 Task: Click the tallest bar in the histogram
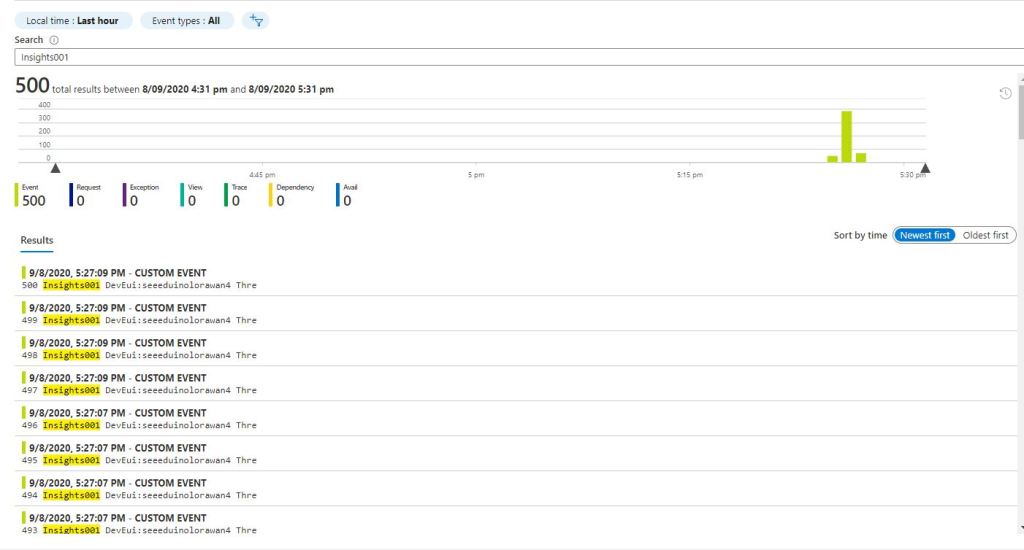[x=846, y=136]
